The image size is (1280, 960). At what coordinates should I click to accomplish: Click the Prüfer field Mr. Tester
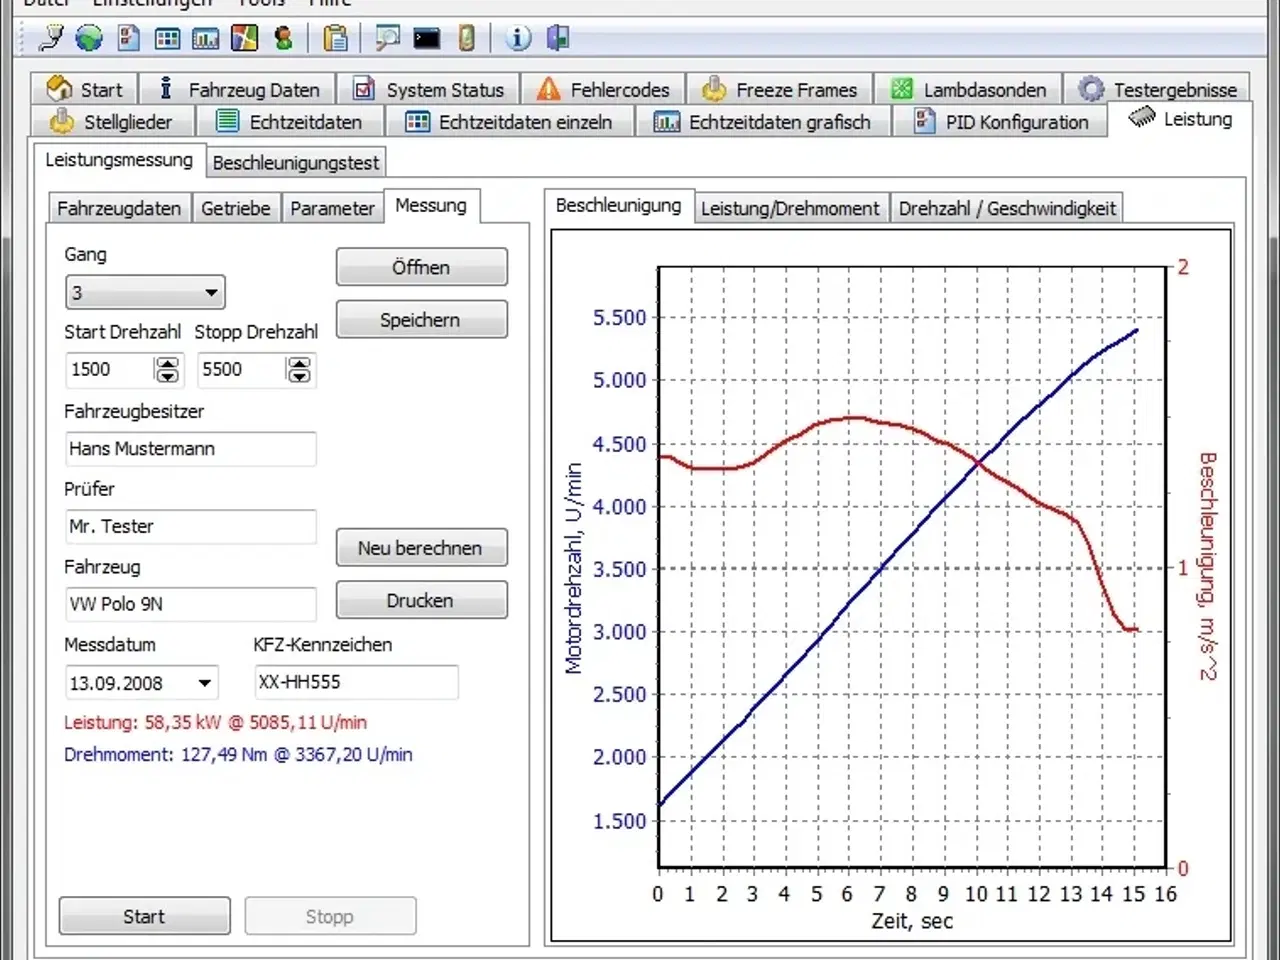[x=191, y=526]
